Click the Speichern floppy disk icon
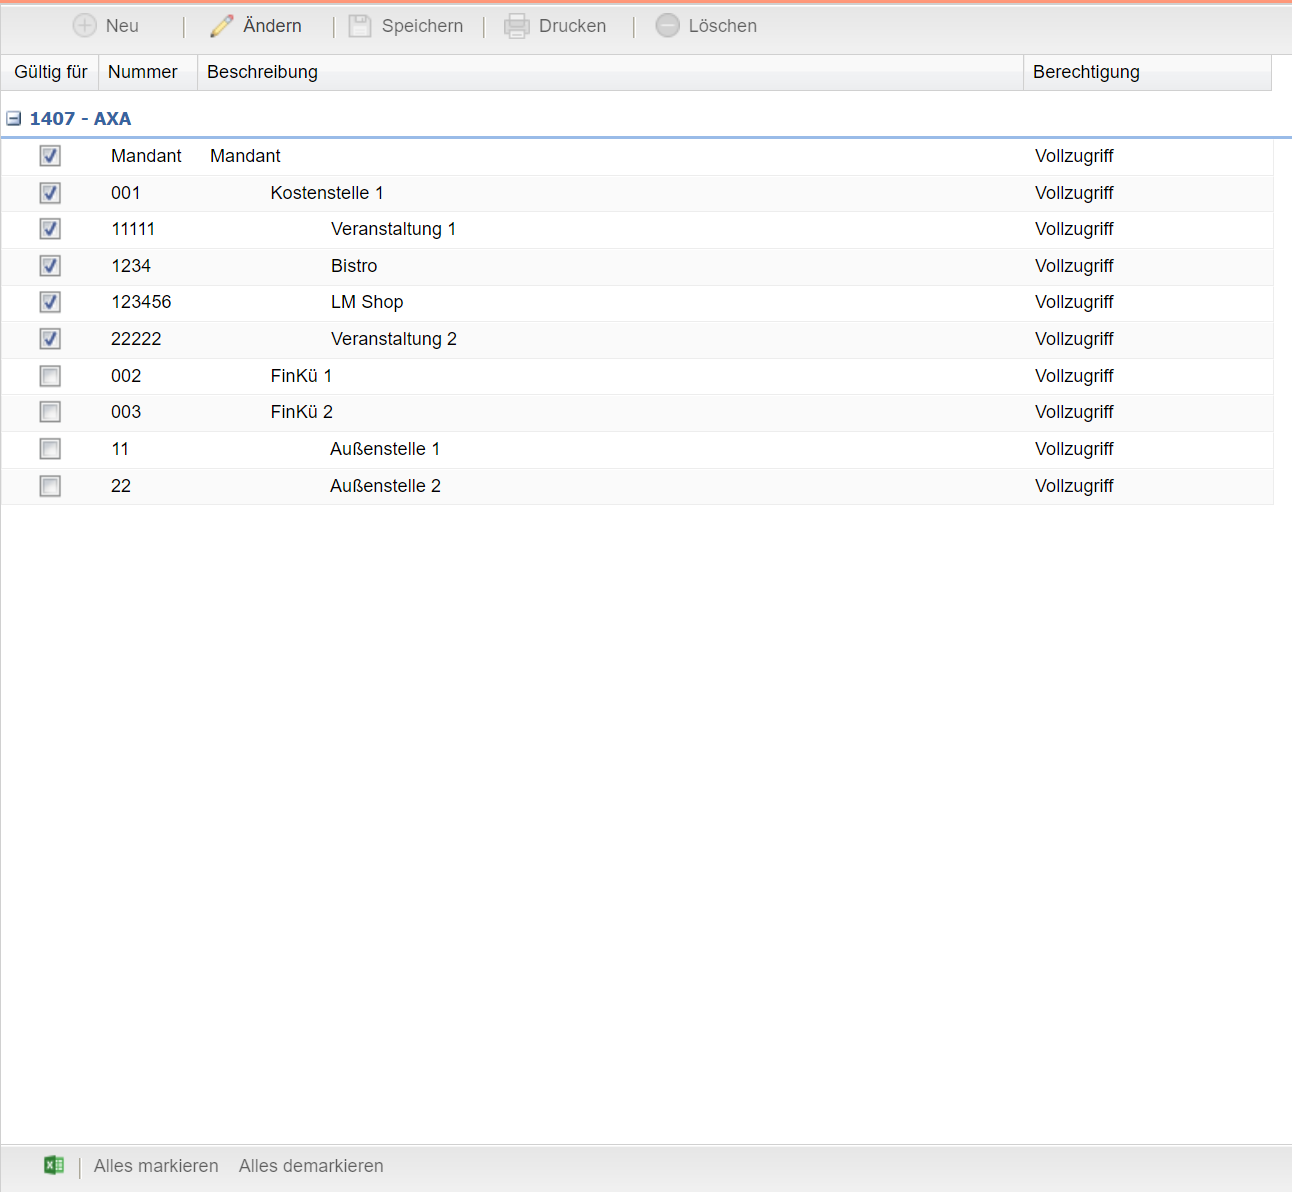Screen dimensions: 1292x1192 click(x=360, y=26)
